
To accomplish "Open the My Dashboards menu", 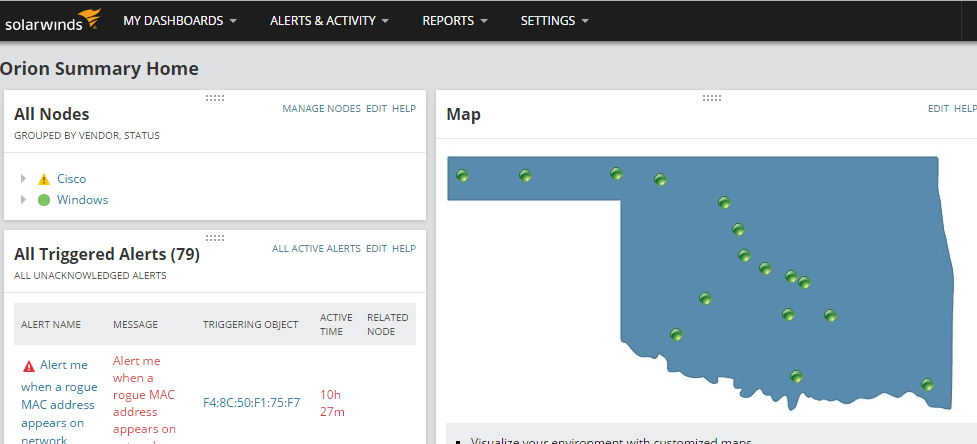I will (x=180, y=21).
